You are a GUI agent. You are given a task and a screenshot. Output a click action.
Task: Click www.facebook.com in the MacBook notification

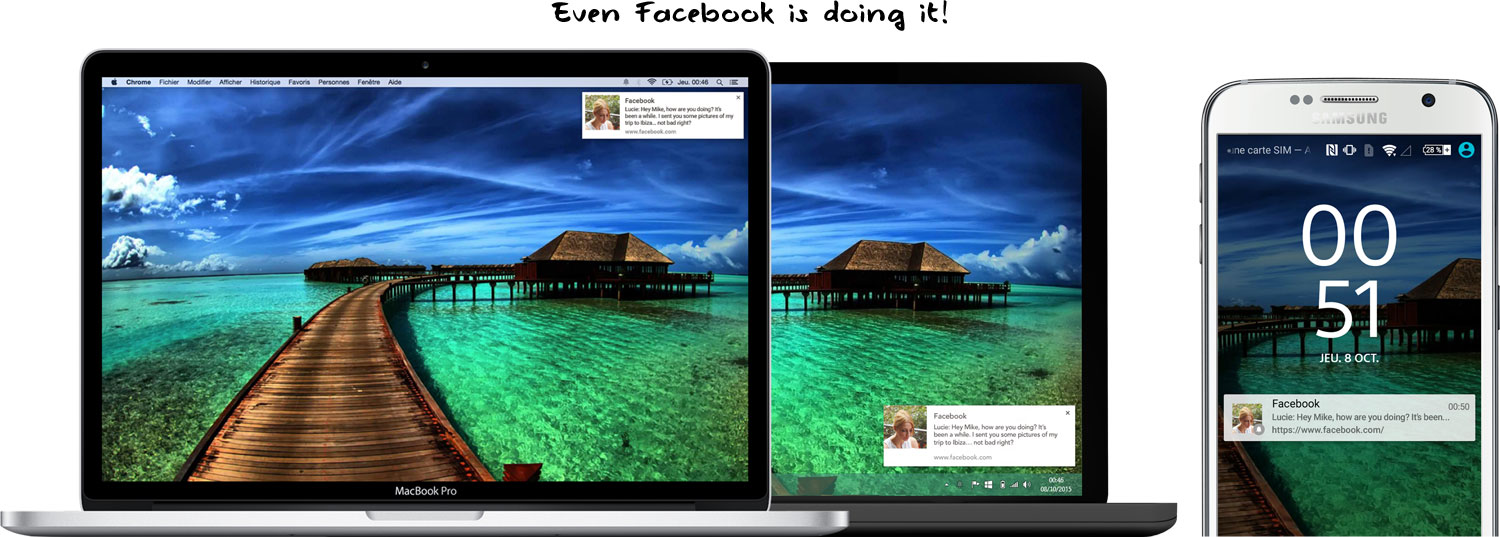tap(651, 131)
